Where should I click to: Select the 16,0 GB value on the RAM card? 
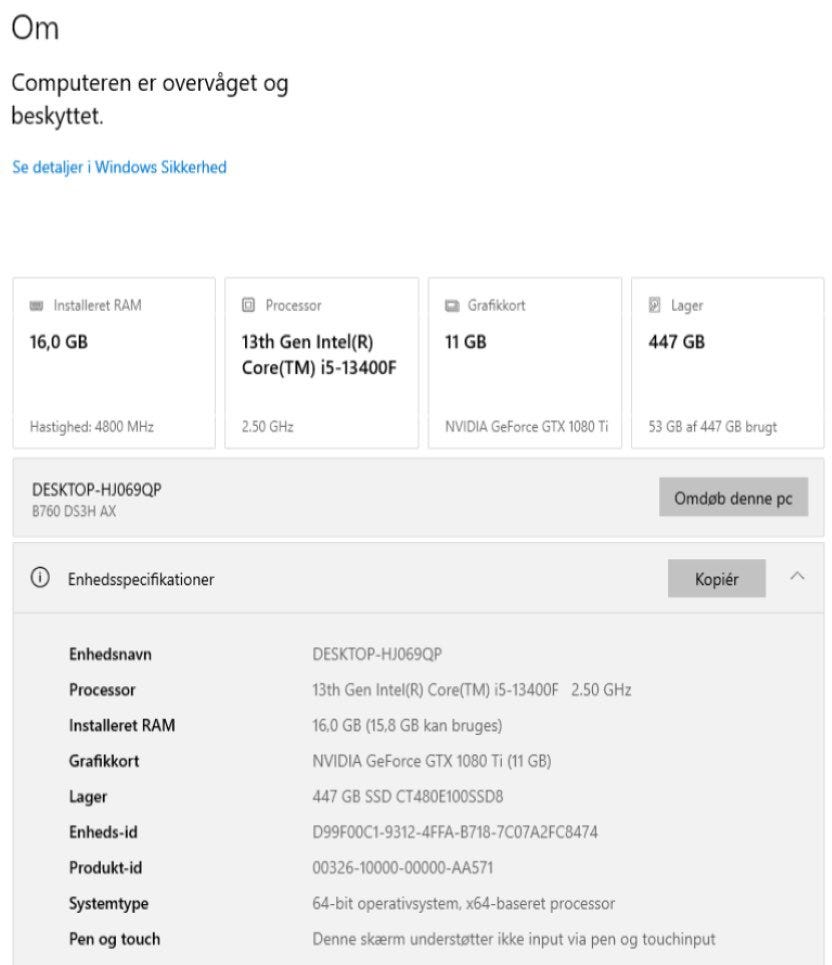click(x=58, y=342)
